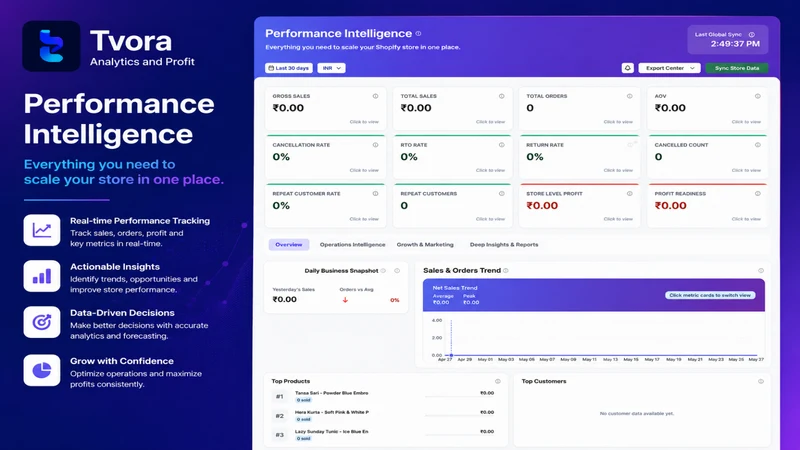This screenshot has width=800, height=450.
Task: Click info icon on Top Products panel
Action: [x=497, y=381]
